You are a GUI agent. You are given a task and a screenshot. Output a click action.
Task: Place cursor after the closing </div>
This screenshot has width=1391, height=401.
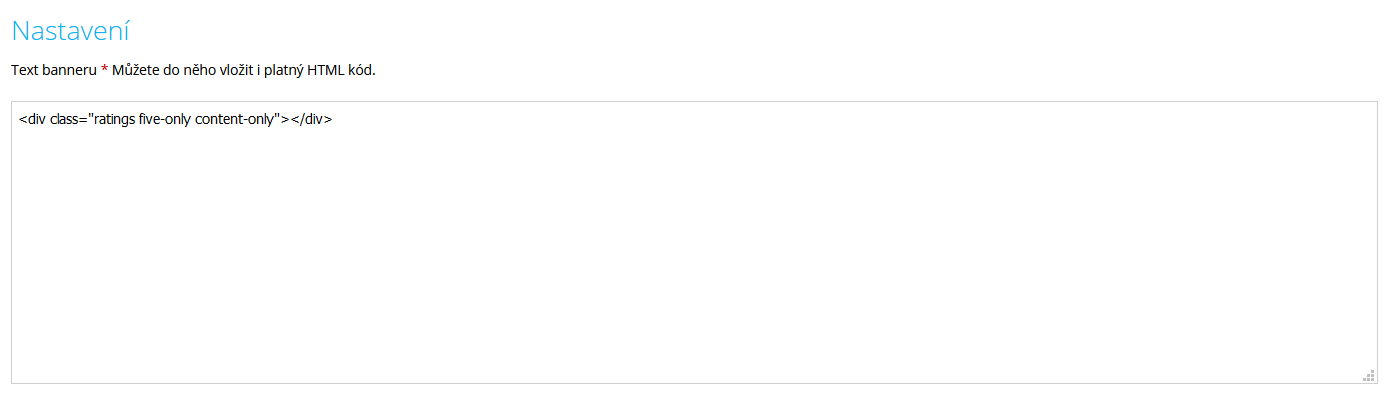point(334,119)
